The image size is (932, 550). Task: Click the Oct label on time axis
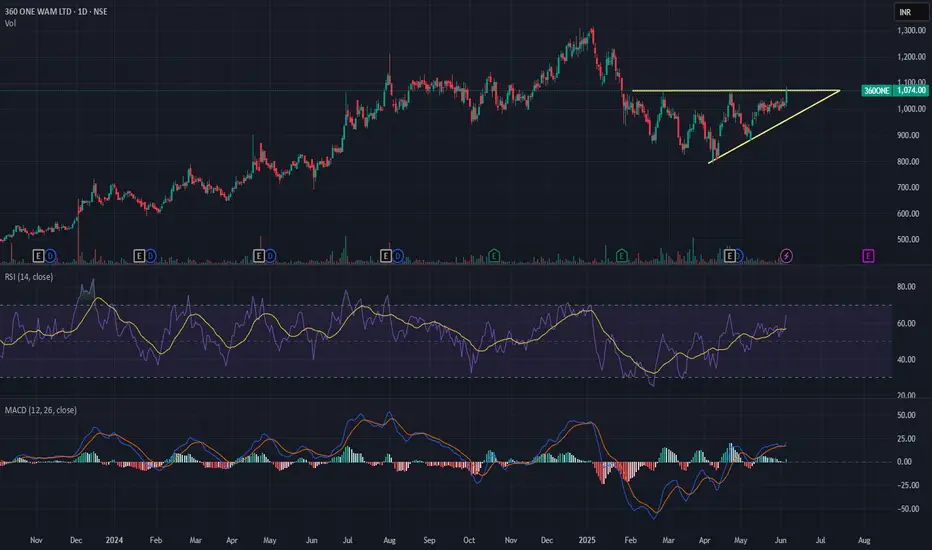[x=469, y=540]
